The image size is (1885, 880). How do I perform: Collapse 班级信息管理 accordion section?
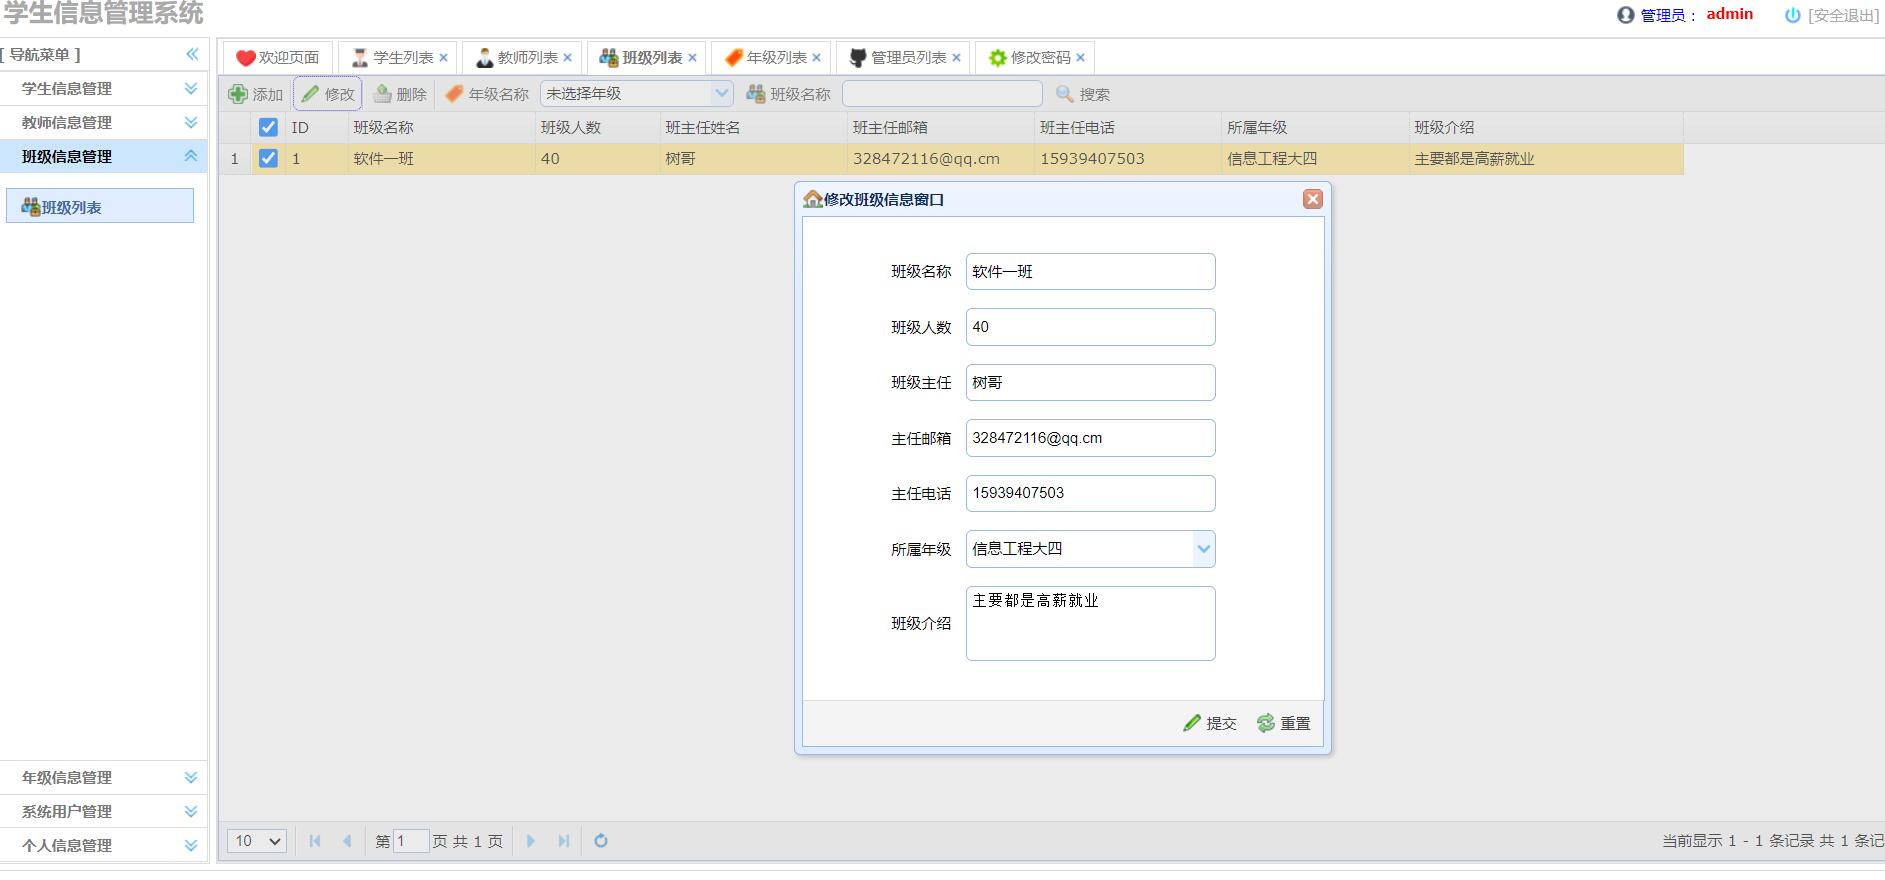coord(104,156)
